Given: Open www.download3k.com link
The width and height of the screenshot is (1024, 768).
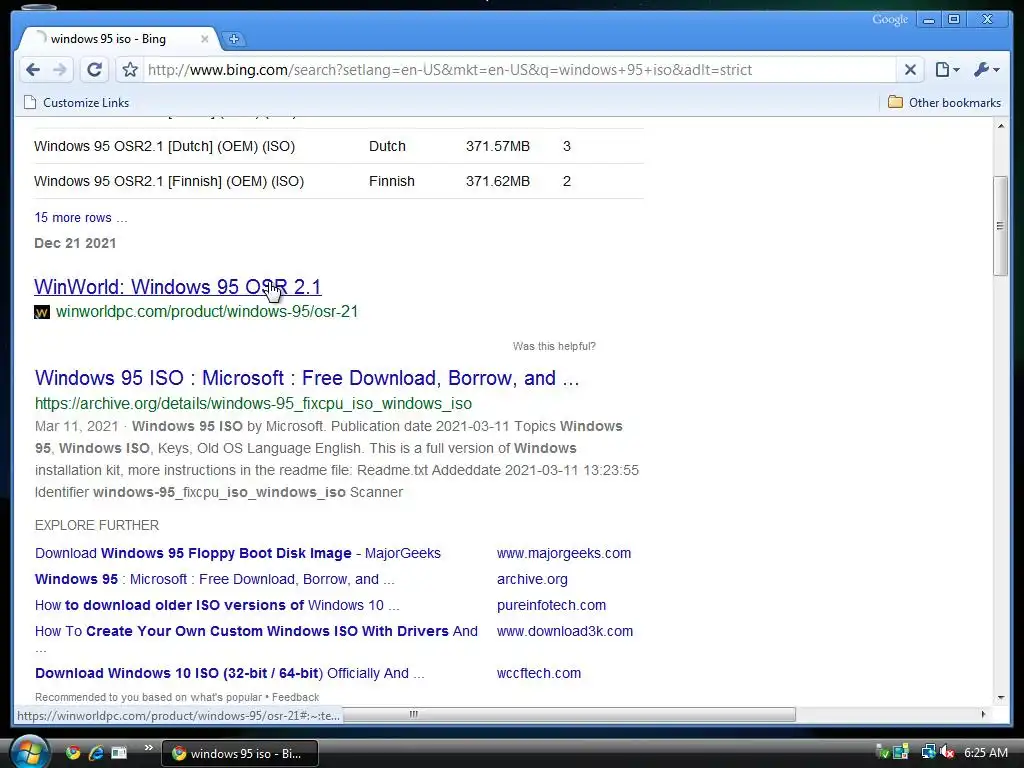Looking at the screenshot, I should (565, 632).
